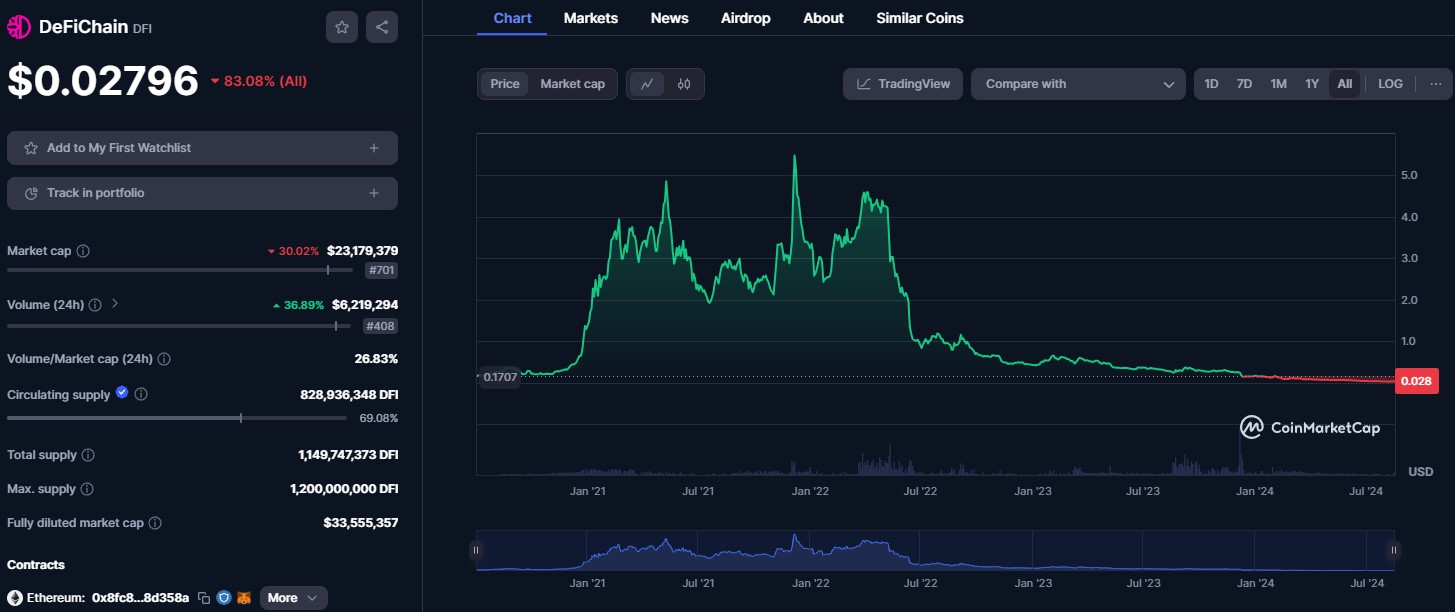Switch to candlestick chart icon
1455x612 pixels.
tap(684, 84)
